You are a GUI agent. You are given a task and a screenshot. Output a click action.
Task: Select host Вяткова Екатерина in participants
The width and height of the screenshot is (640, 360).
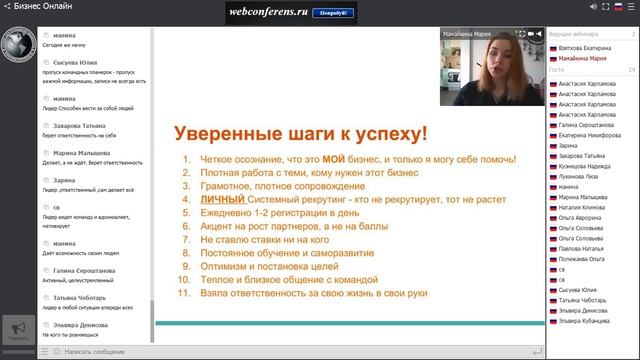click(x=584, y=48)
